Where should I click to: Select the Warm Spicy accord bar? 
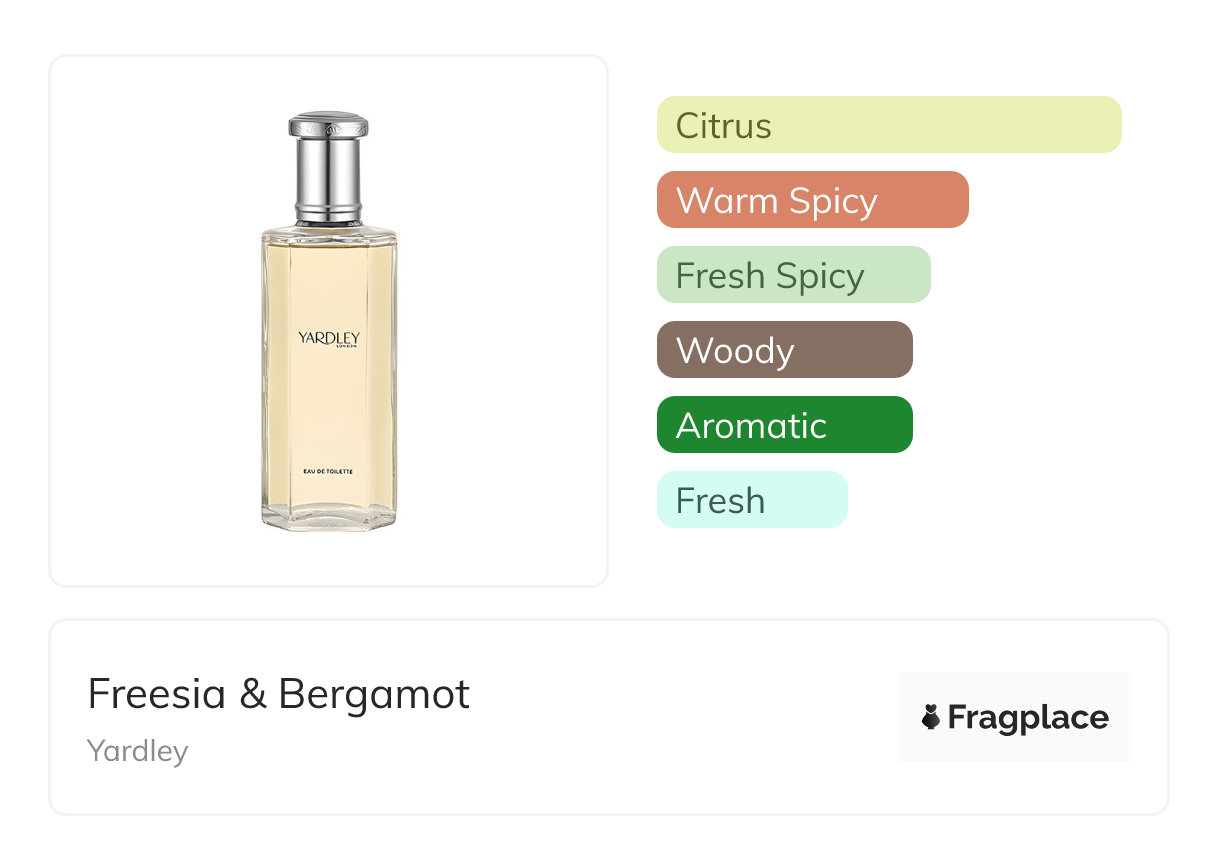point(812,200)
